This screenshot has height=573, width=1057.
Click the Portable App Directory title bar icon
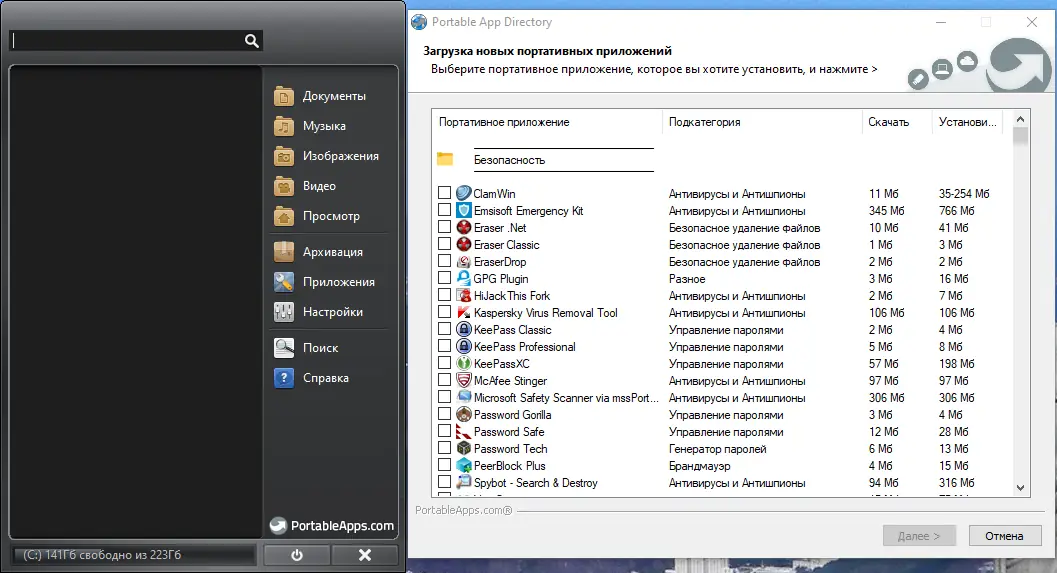pos(419,22)
